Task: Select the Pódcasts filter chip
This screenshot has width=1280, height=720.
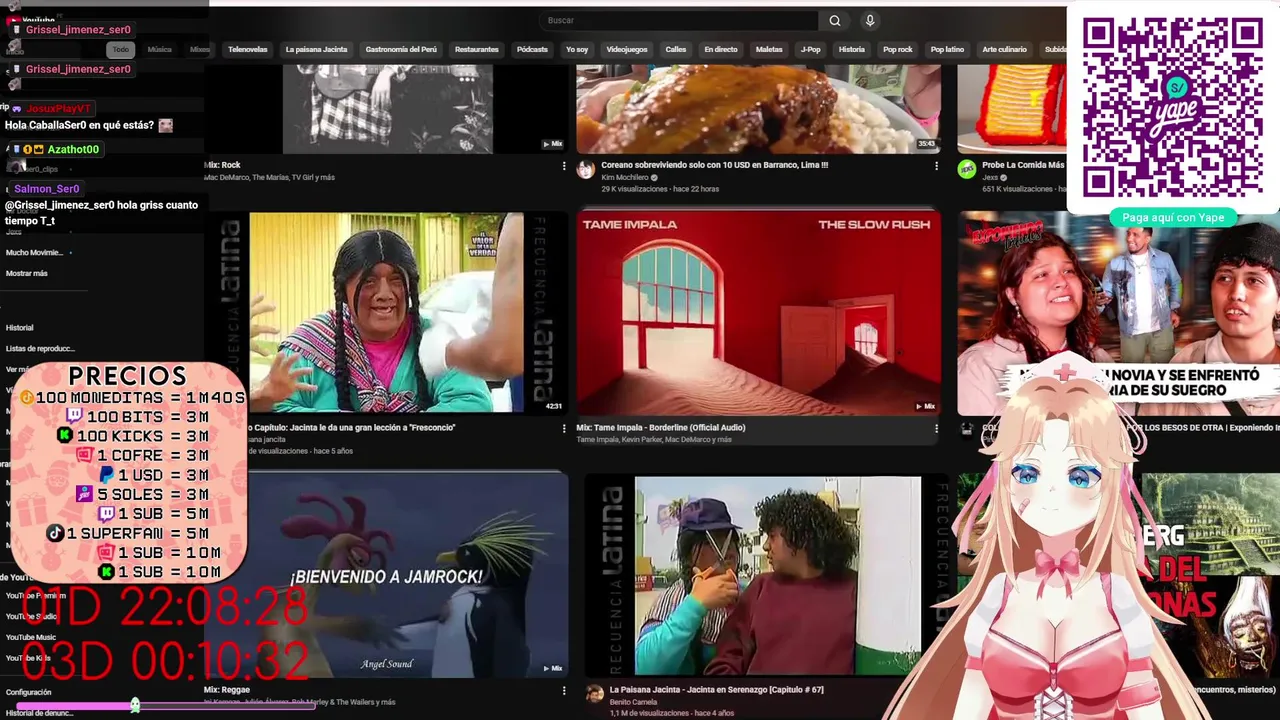Action: tap(532, 49)
